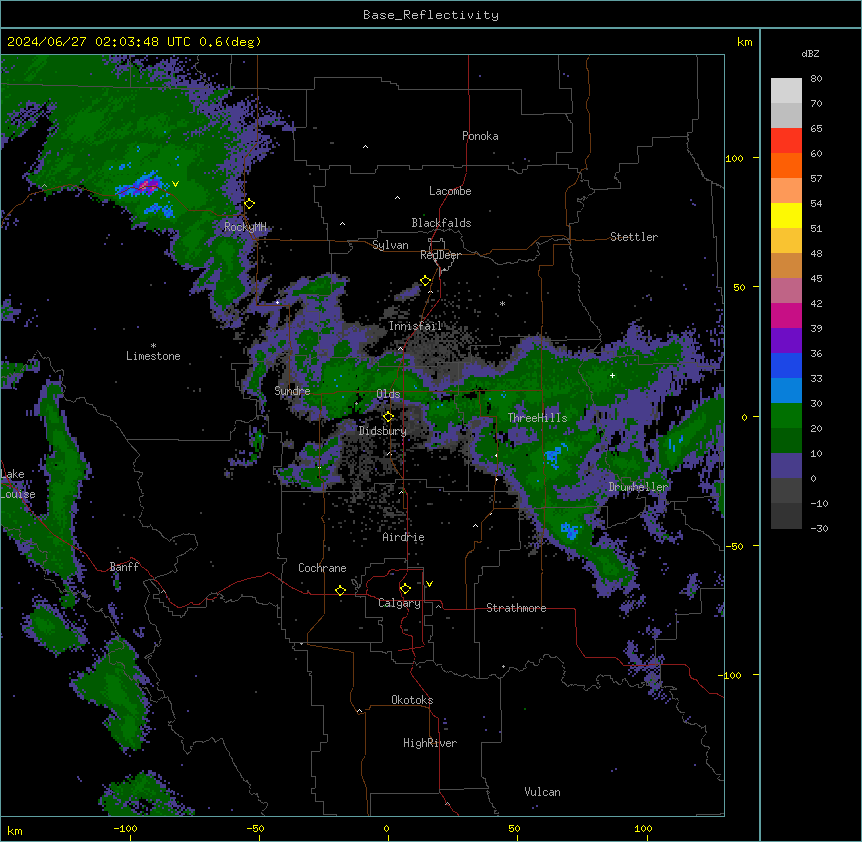The image size is (862, 842).
Task: Select the Strathmore label
Action: tap(516, 608)
